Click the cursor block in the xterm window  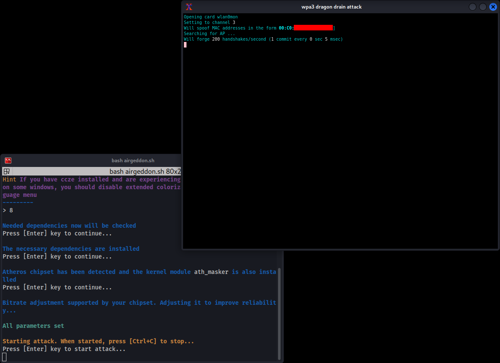point(185,45)
